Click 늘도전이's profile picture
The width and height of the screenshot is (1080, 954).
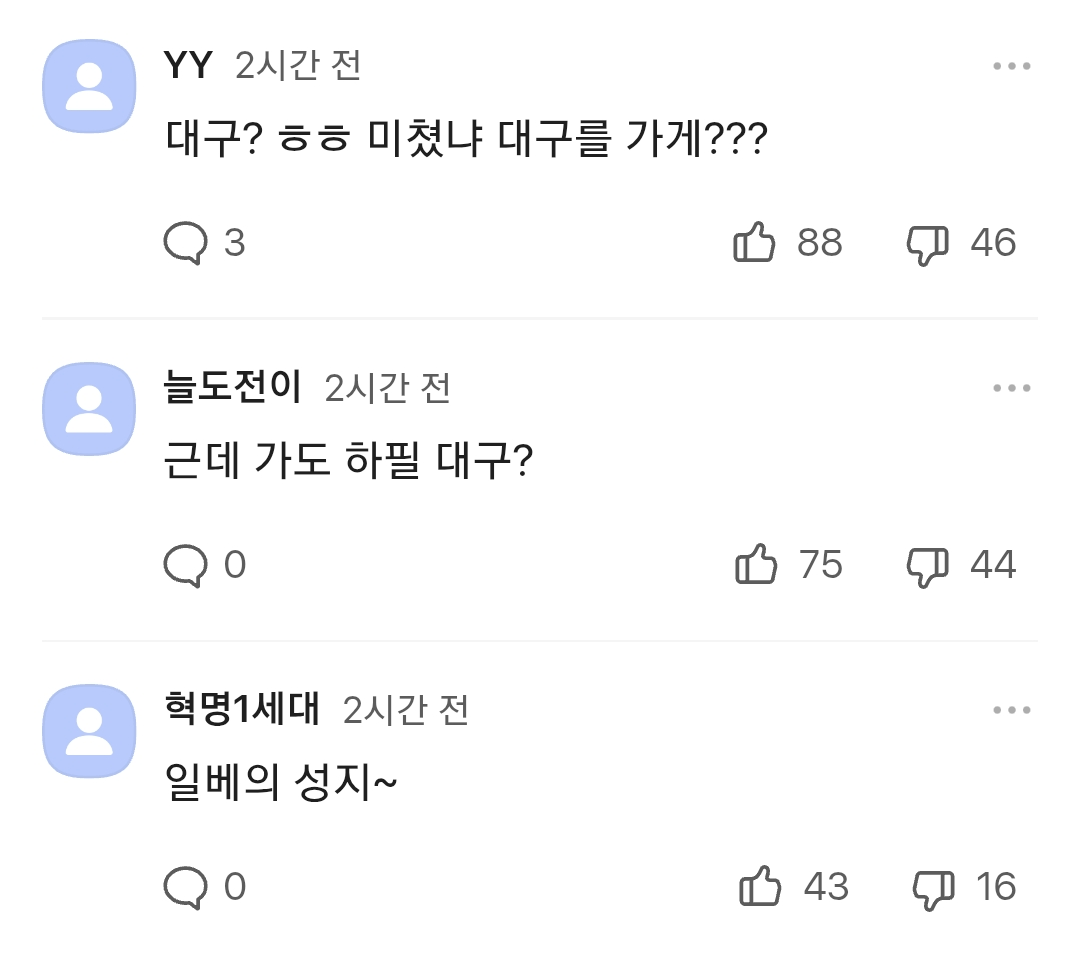pyautogui.click(x=89, y=408)
